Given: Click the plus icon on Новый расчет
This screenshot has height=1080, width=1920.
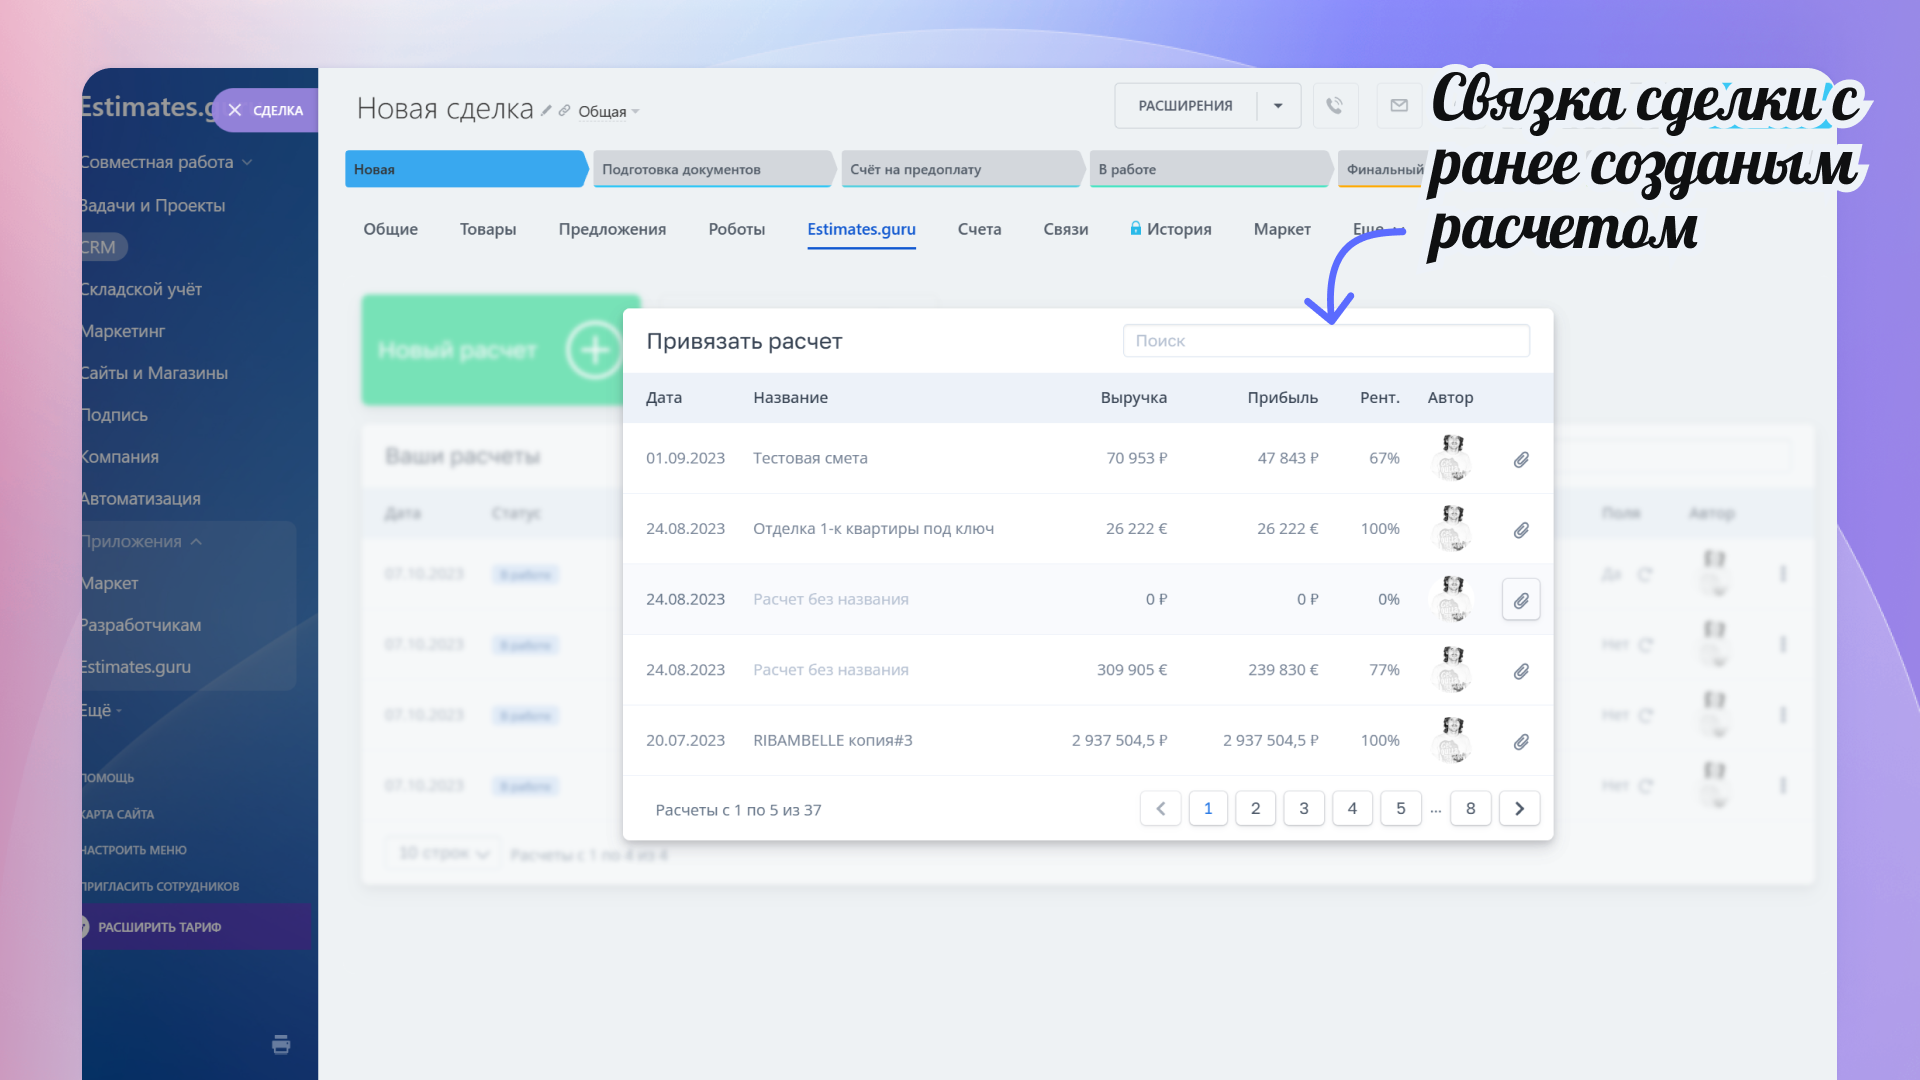Looking at the screenshot, I should coord(594,350).
